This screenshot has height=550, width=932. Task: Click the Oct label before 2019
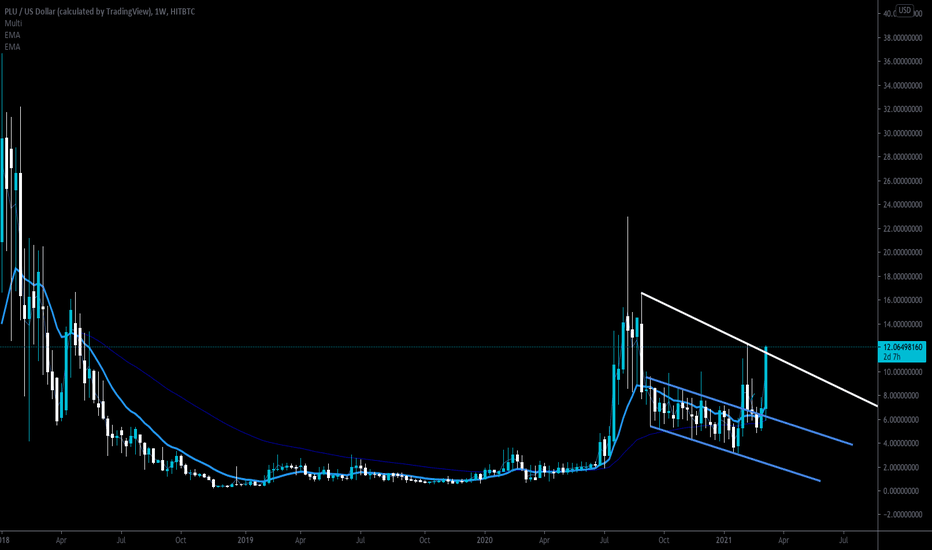pyautogui.click(x=181, y=540)
